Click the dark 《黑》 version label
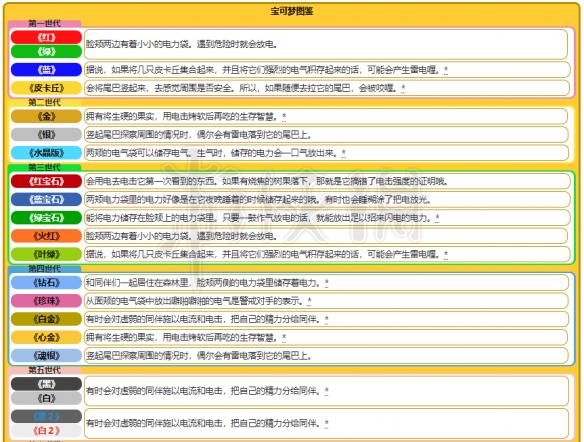 (x=46, y=384)
